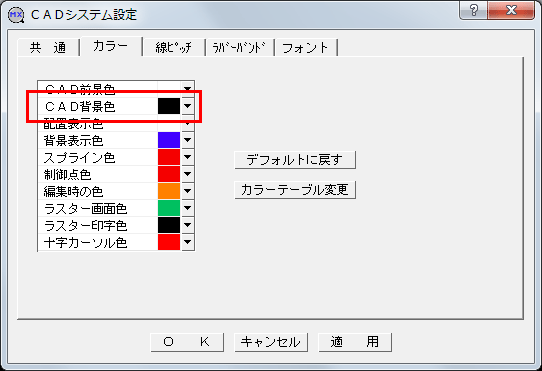Image resolution: width=542 pixels, height=371 pixels.
Task: Open the 編集時の色 dropdown arrow
Action: (x=187, y=191)
